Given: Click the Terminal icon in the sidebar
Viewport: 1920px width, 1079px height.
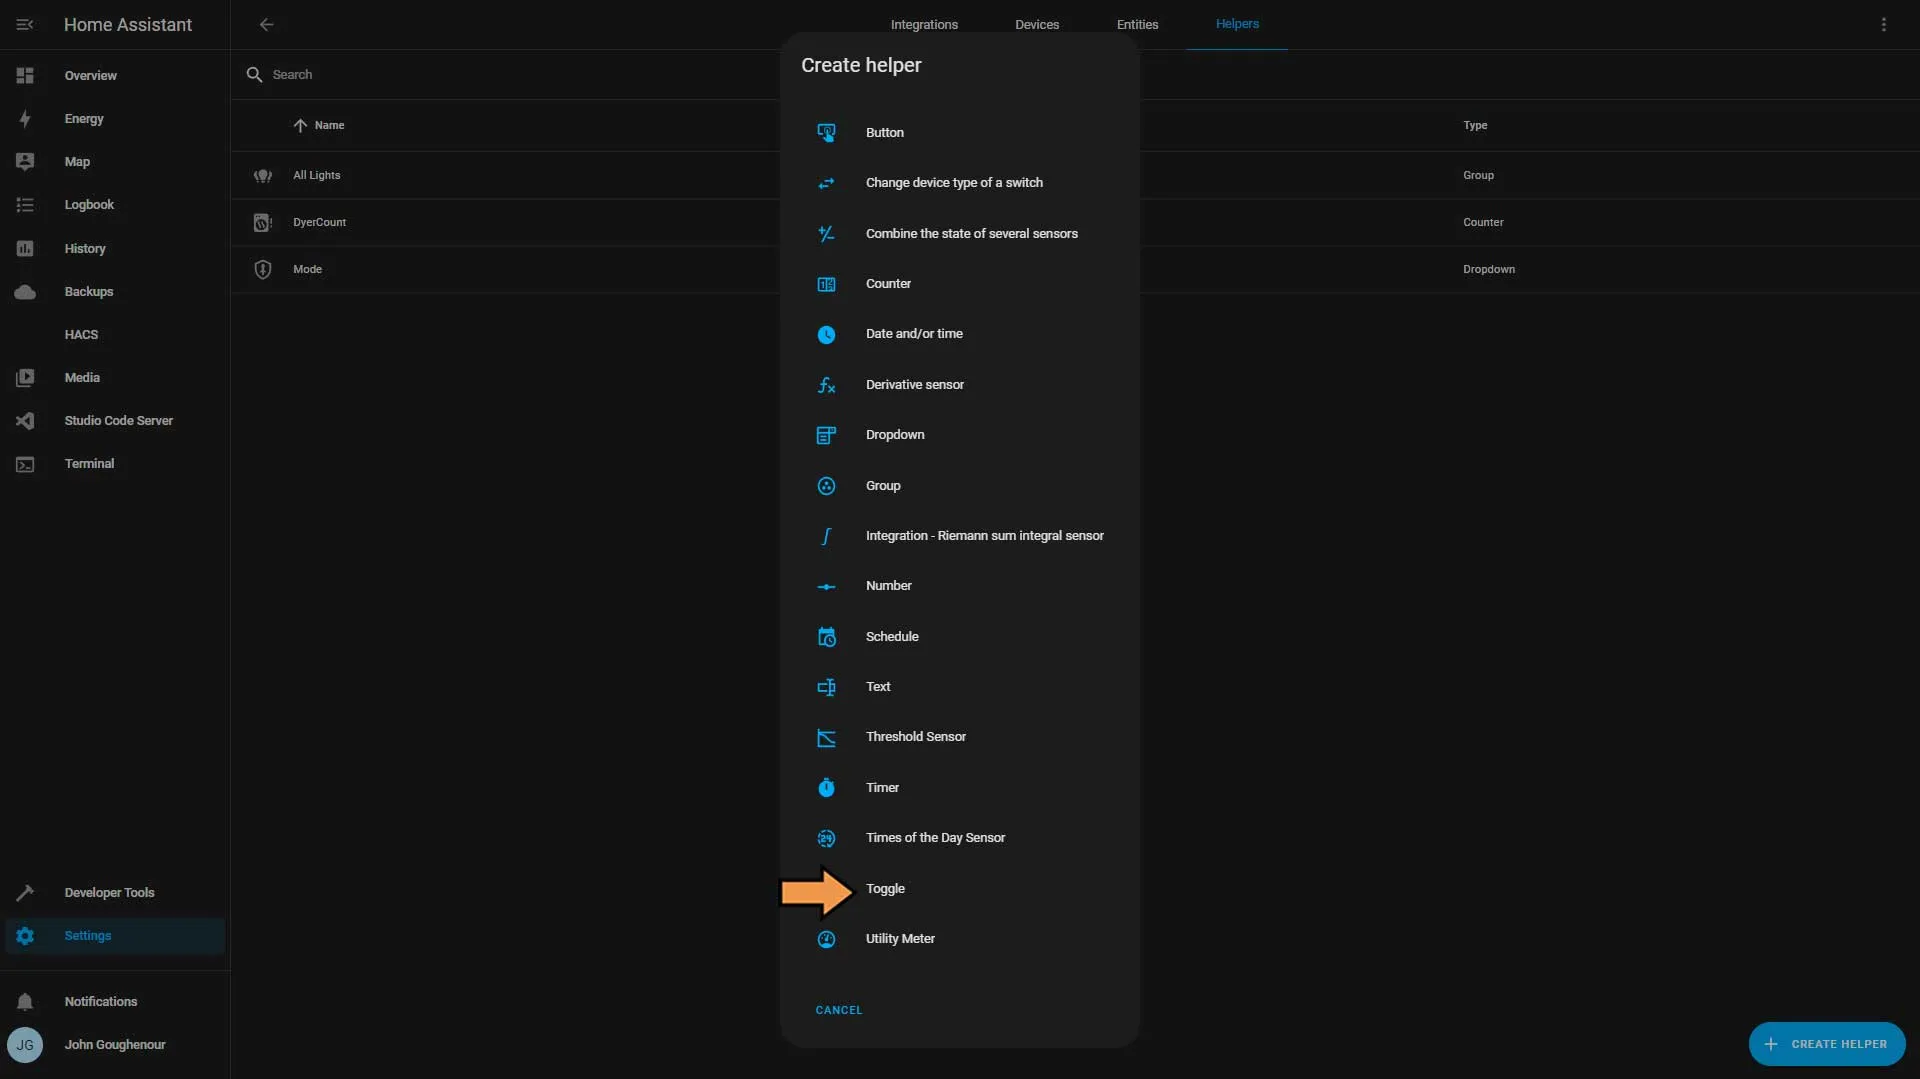Looking at the screenshot, I should pyautogui.click(x=25, y=464).
